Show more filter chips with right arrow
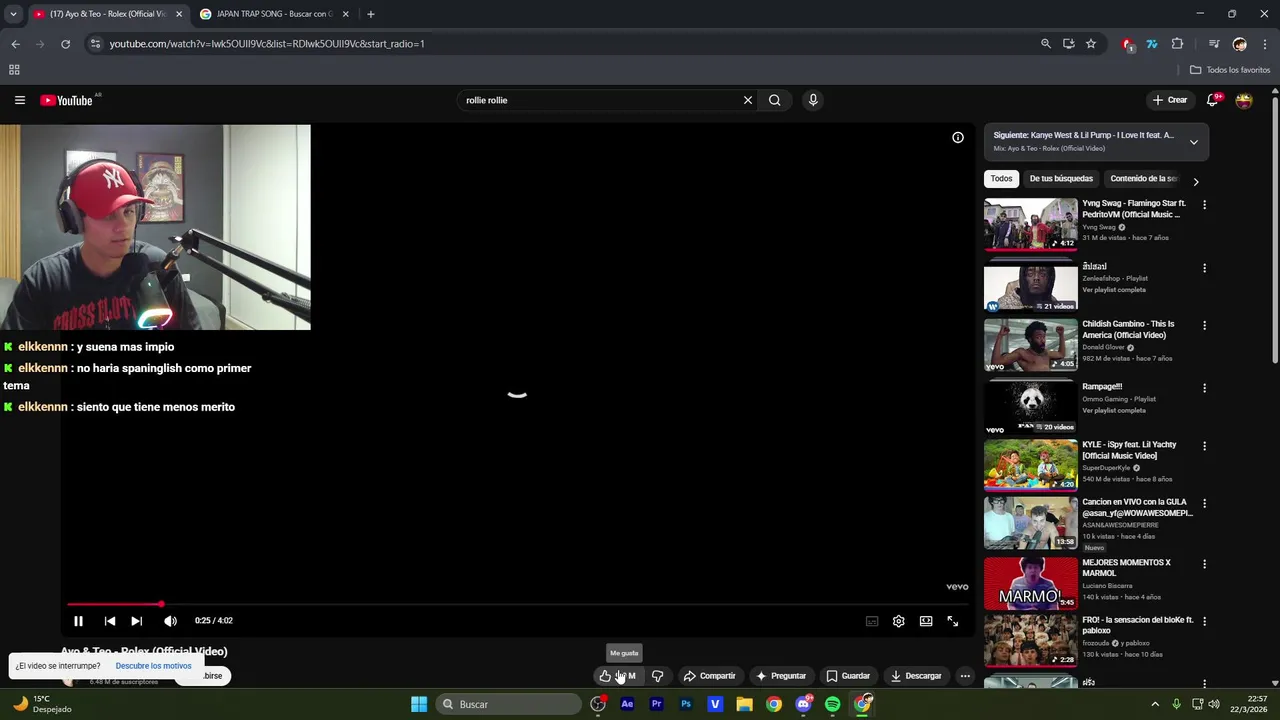This screenshot has width=1280, height=720. 1195,181
